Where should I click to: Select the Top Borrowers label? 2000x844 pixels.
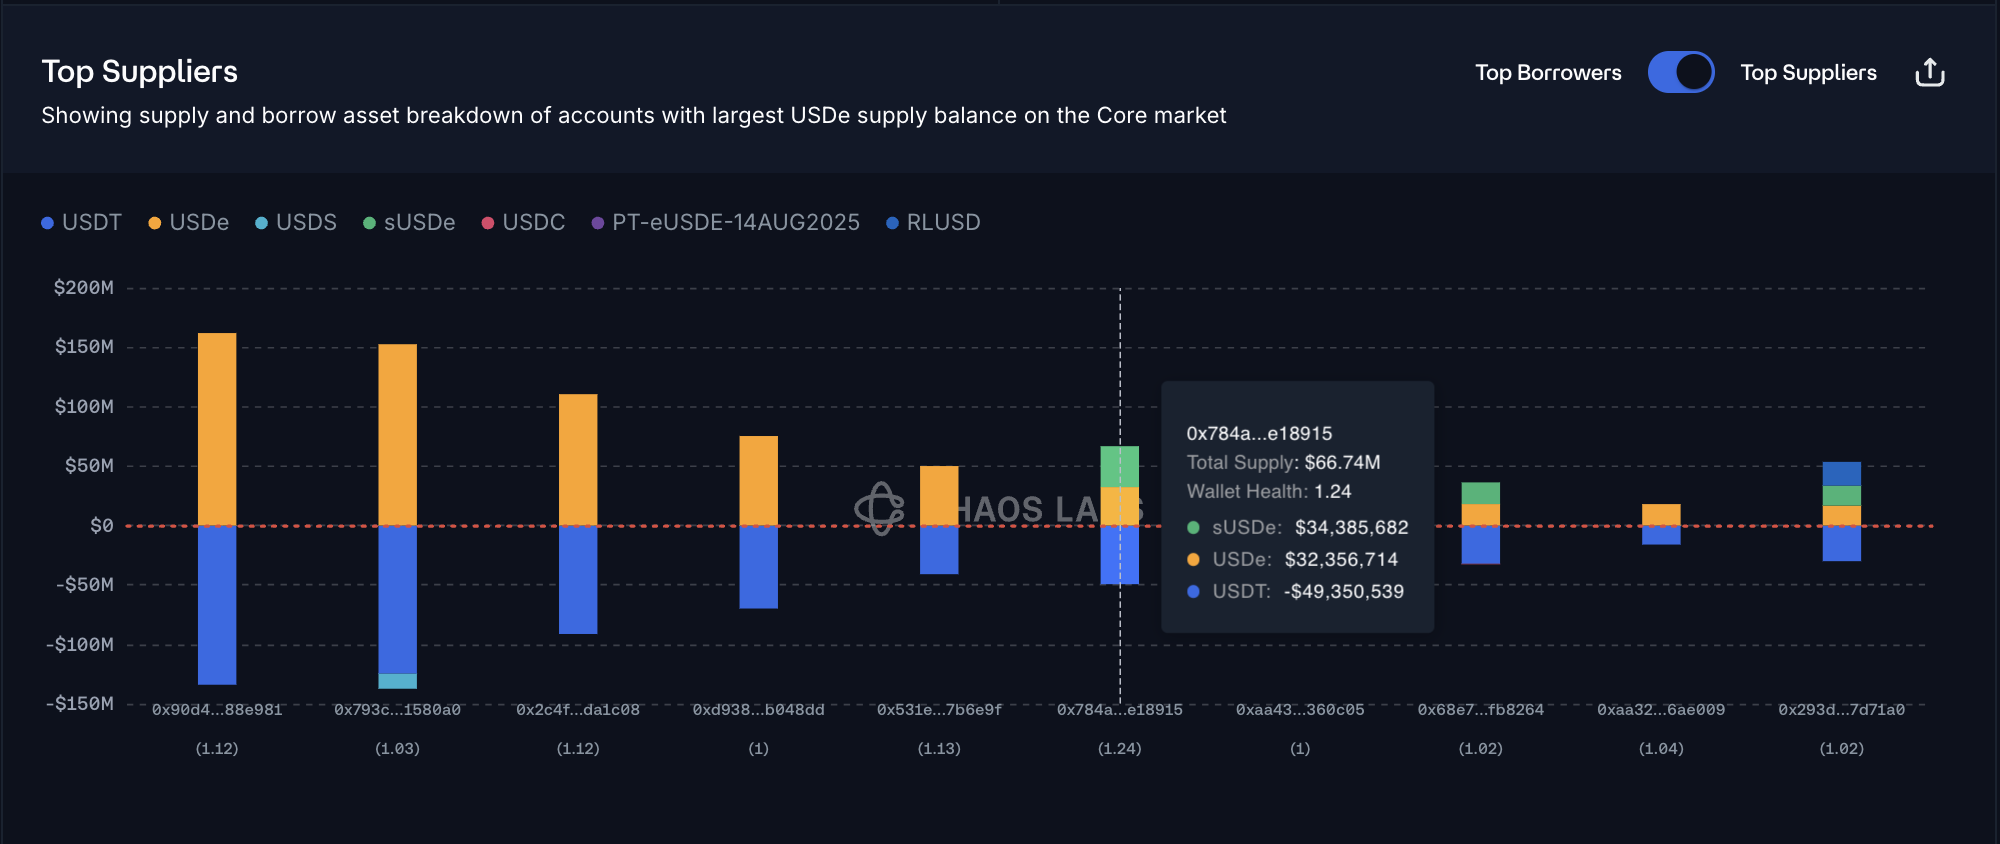pyautogui.click(x=1548, y=73)
